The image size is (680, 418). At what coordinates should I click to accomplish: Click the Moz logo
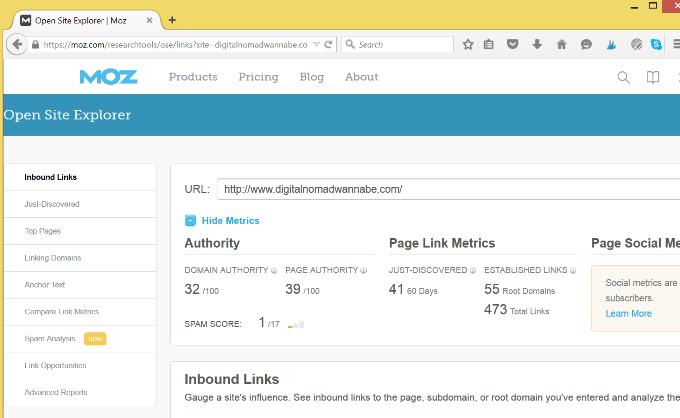point(101,77)
